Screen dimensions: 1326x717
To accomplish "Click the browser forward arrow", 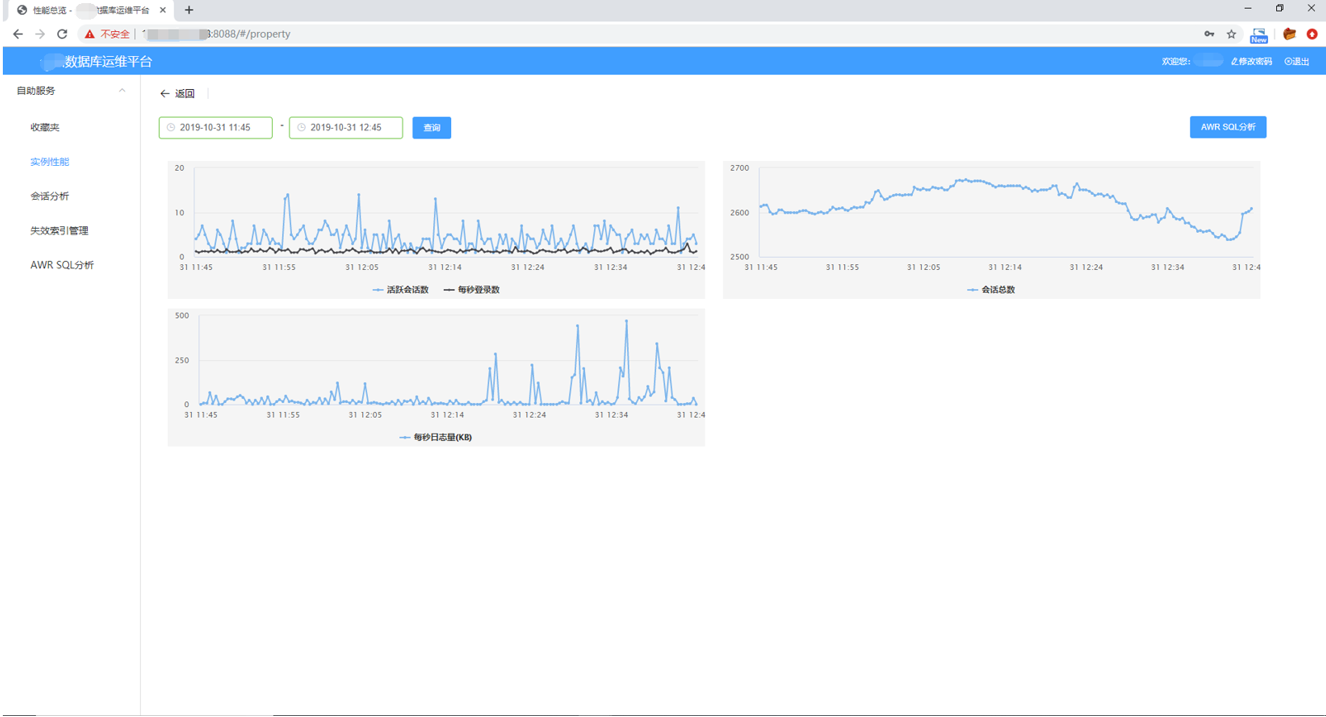I will click(40, 34).
